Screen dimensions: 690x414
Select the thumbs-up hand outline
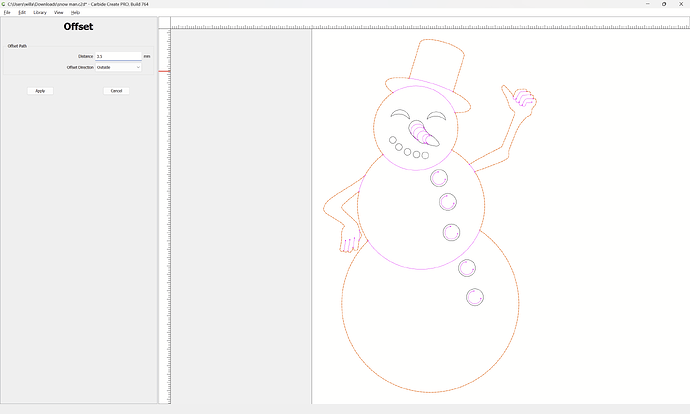coord(519,100)
